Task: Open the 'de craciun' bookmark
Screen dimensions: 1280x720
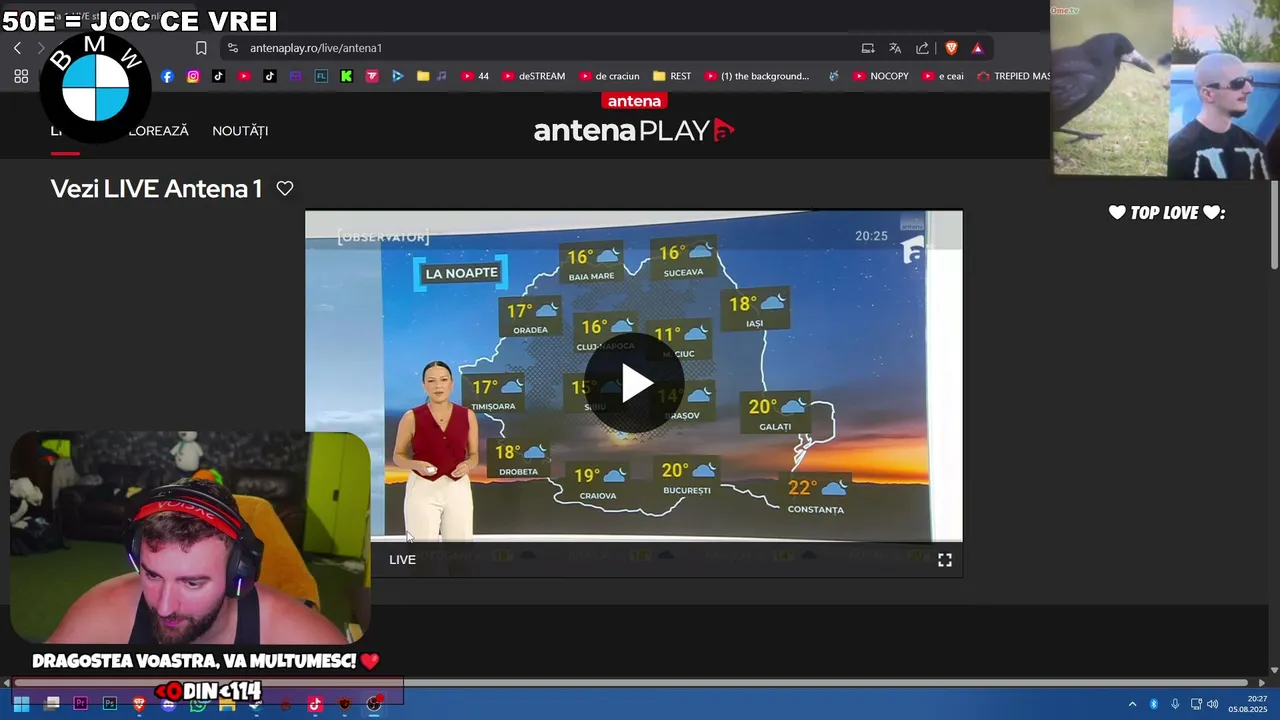Action: (609, 76)
